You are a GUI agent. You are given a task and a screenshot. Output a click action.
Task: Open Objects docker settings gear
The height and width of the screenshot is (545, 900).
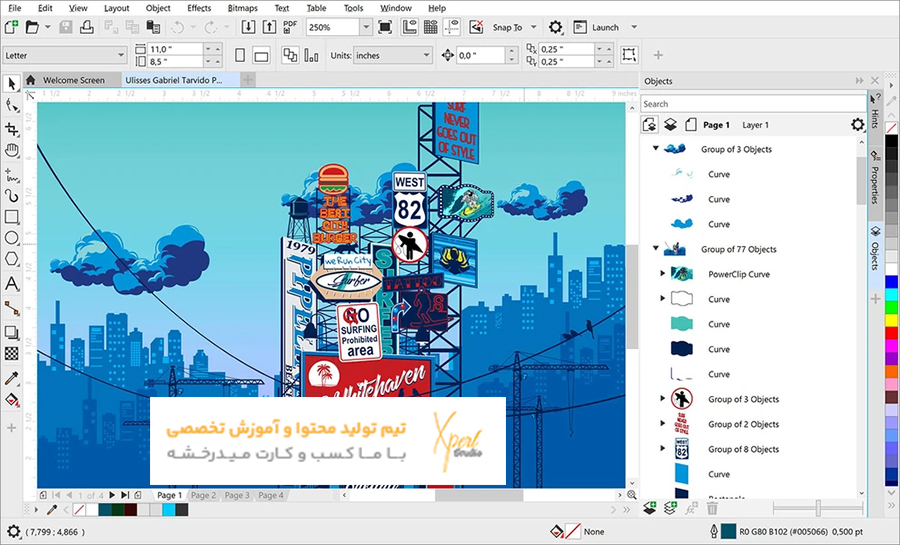(x=857, y=124)
